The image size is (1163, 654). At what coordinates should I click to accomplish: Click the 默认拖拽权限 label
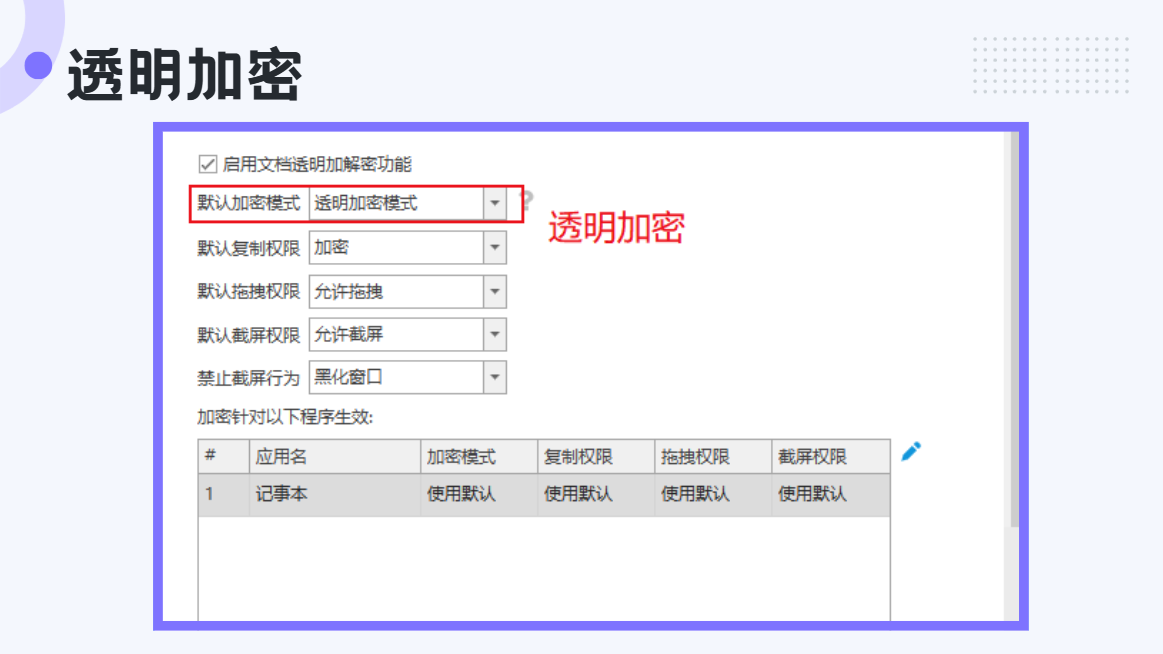248,291
